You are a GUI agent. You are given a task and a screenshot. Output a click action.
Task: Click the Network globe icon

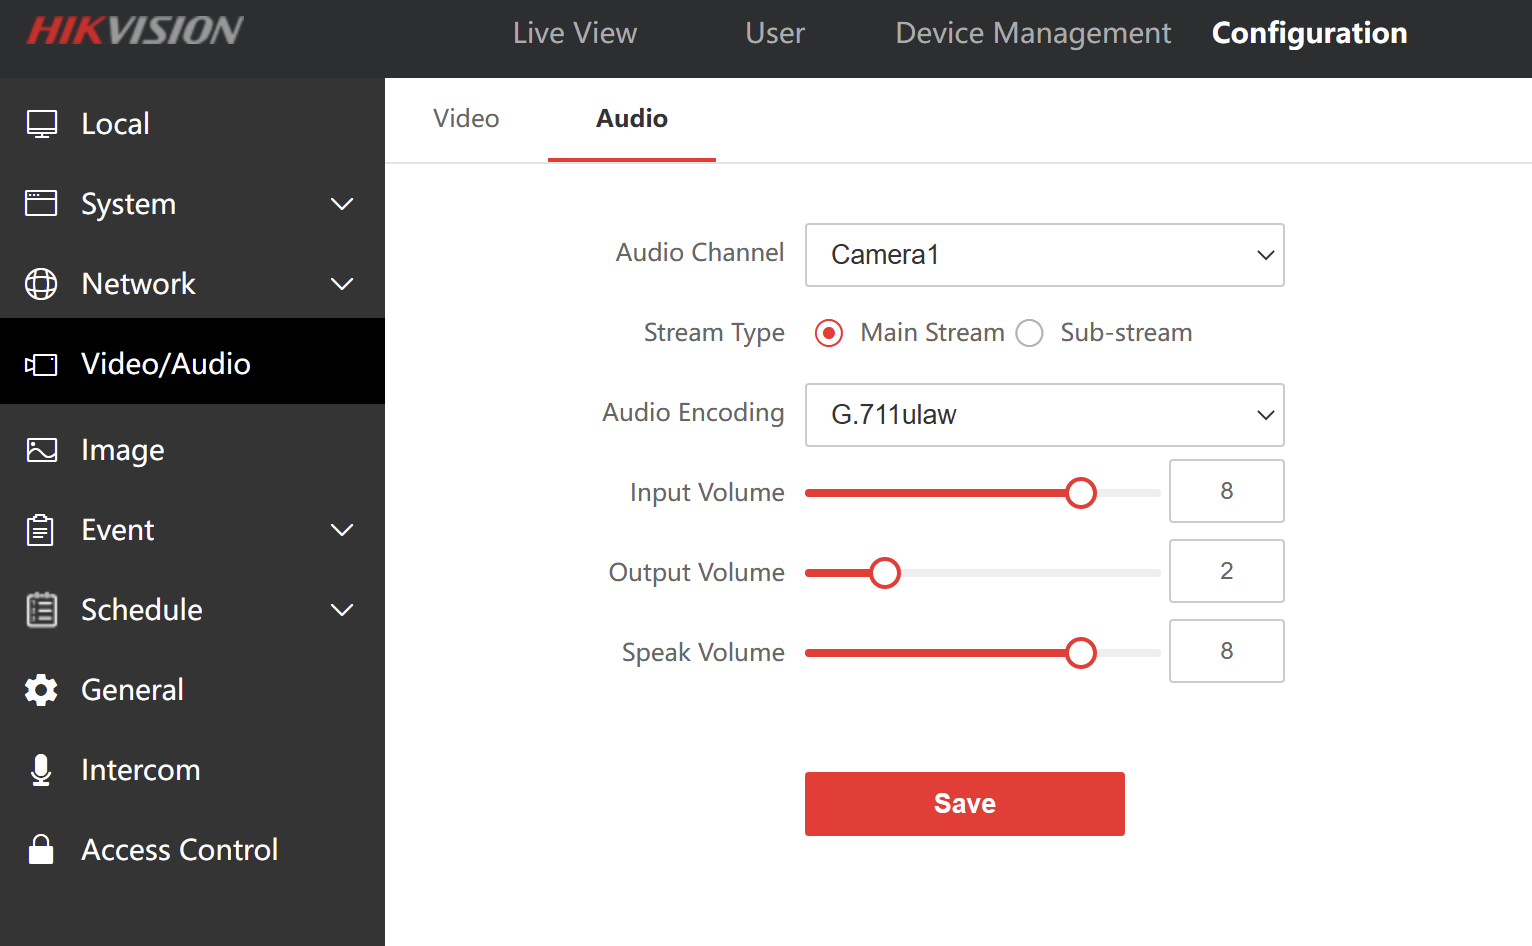point(41,284)
